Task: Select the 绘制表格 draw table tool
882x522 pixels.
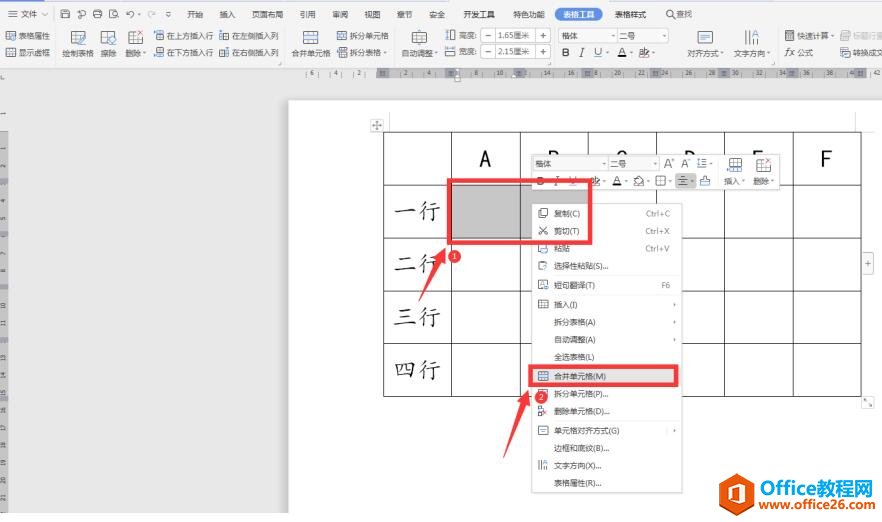Action: [78, 44]
